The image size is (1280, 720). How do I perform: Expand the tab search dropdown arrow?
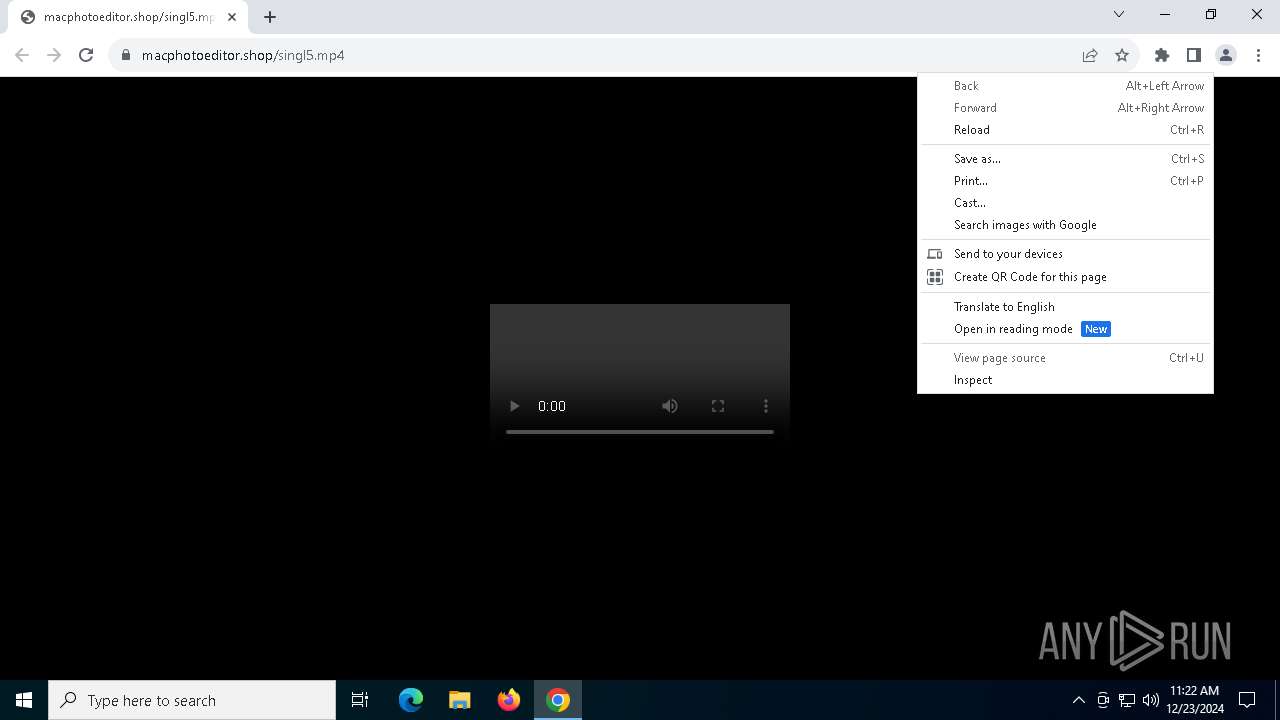pos(1119,14)
